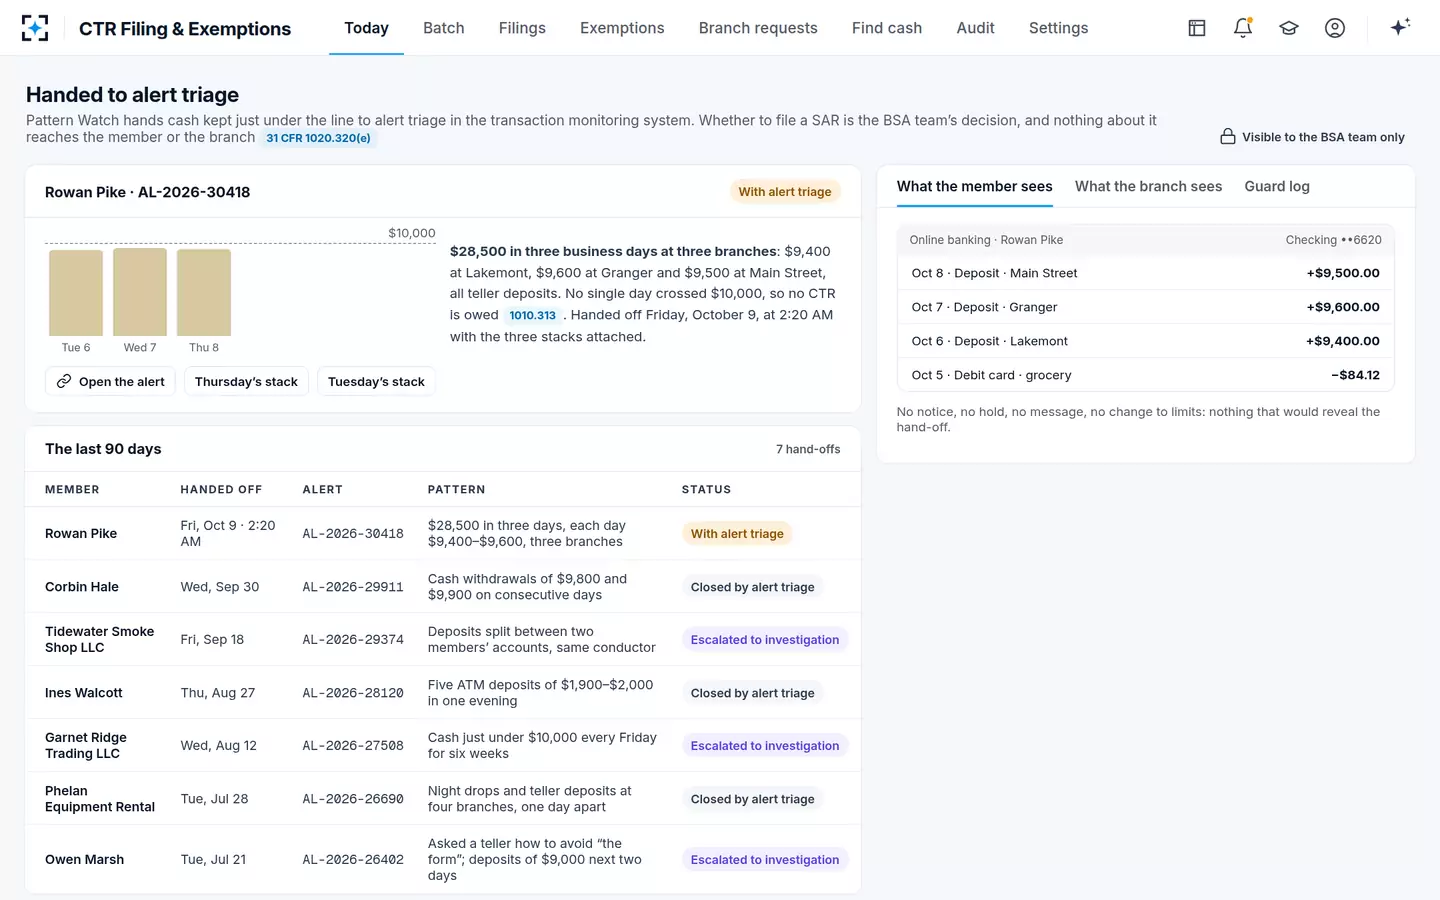This screenshot has height=900, width=1440.
Task: Open the Find cash tab
Action: coord(887,28)
